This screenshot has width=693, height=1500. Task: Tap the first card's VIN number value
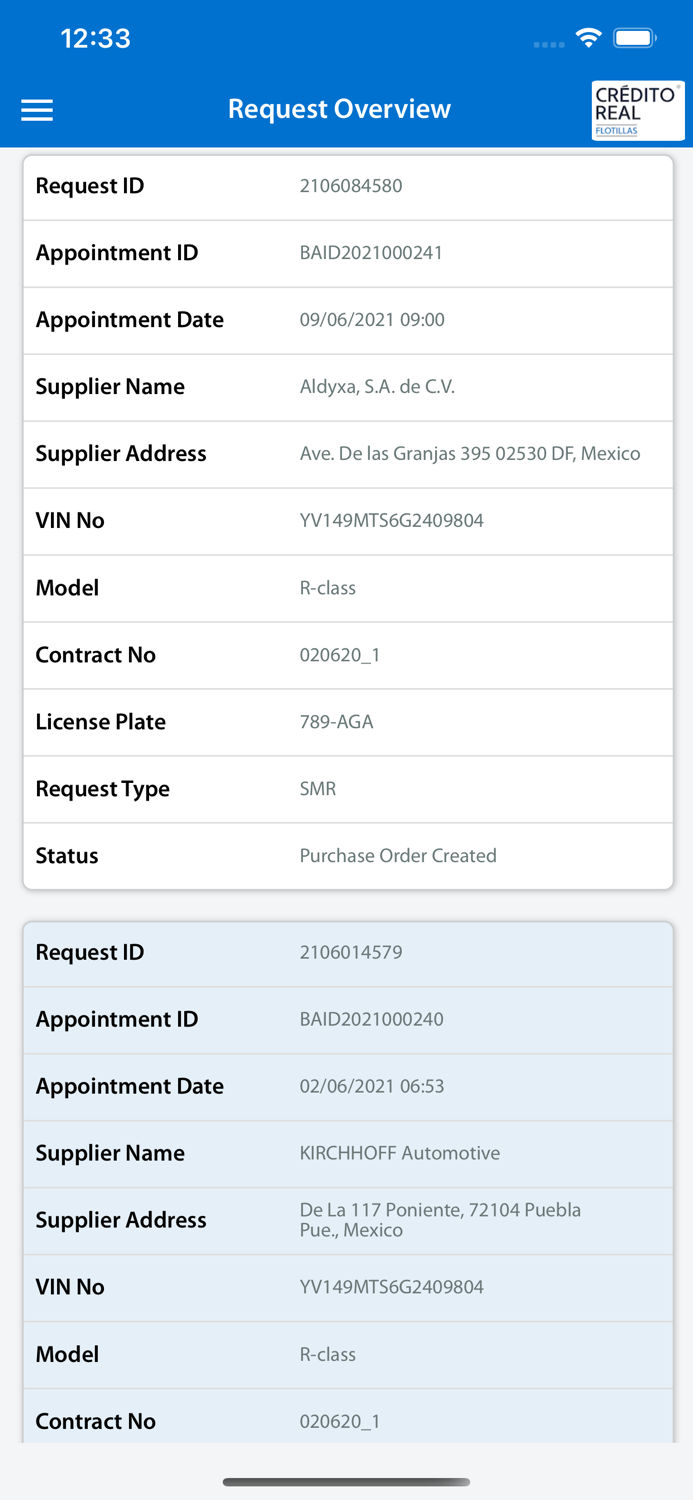pyautogui.click(x=391, y=521)
